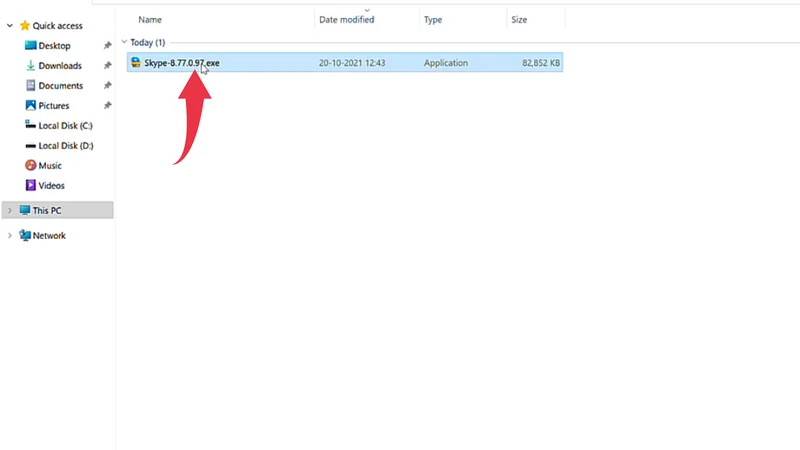Collapse the Today (1) group
This screenshot has width=800, height=450.
(x=124, y=43)
